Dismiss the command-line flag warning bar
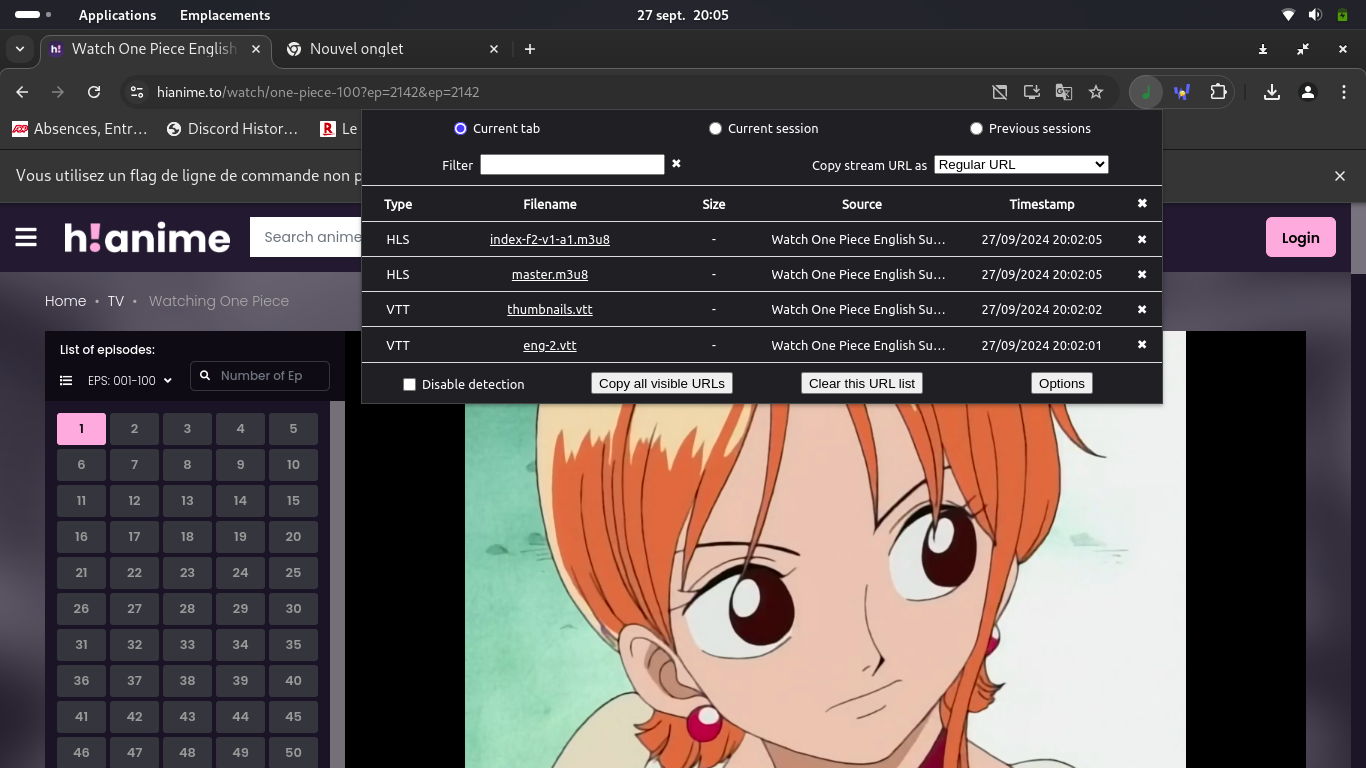Viewport: 1366px width, 768px height. [1340, 176]
